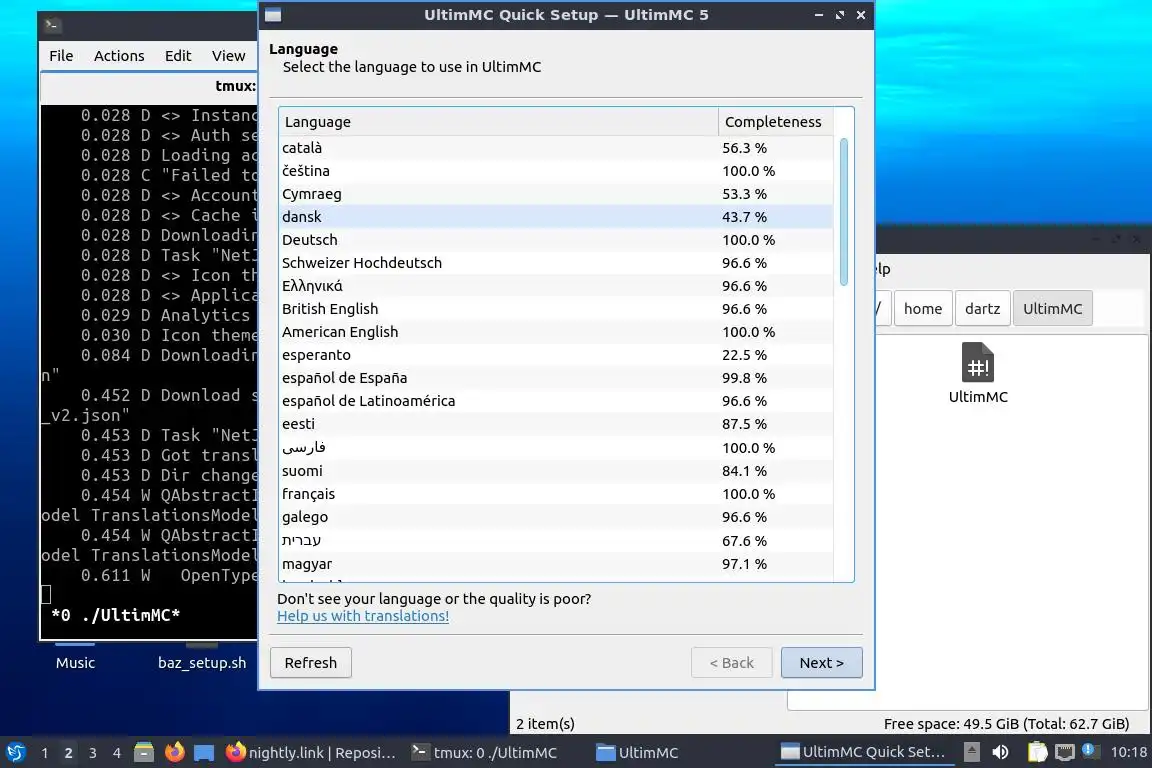The width and height of the screenshot is (1152, 768).
Task: Open terminal File menu
Action: pyautogui.click(x=61, y=56)
